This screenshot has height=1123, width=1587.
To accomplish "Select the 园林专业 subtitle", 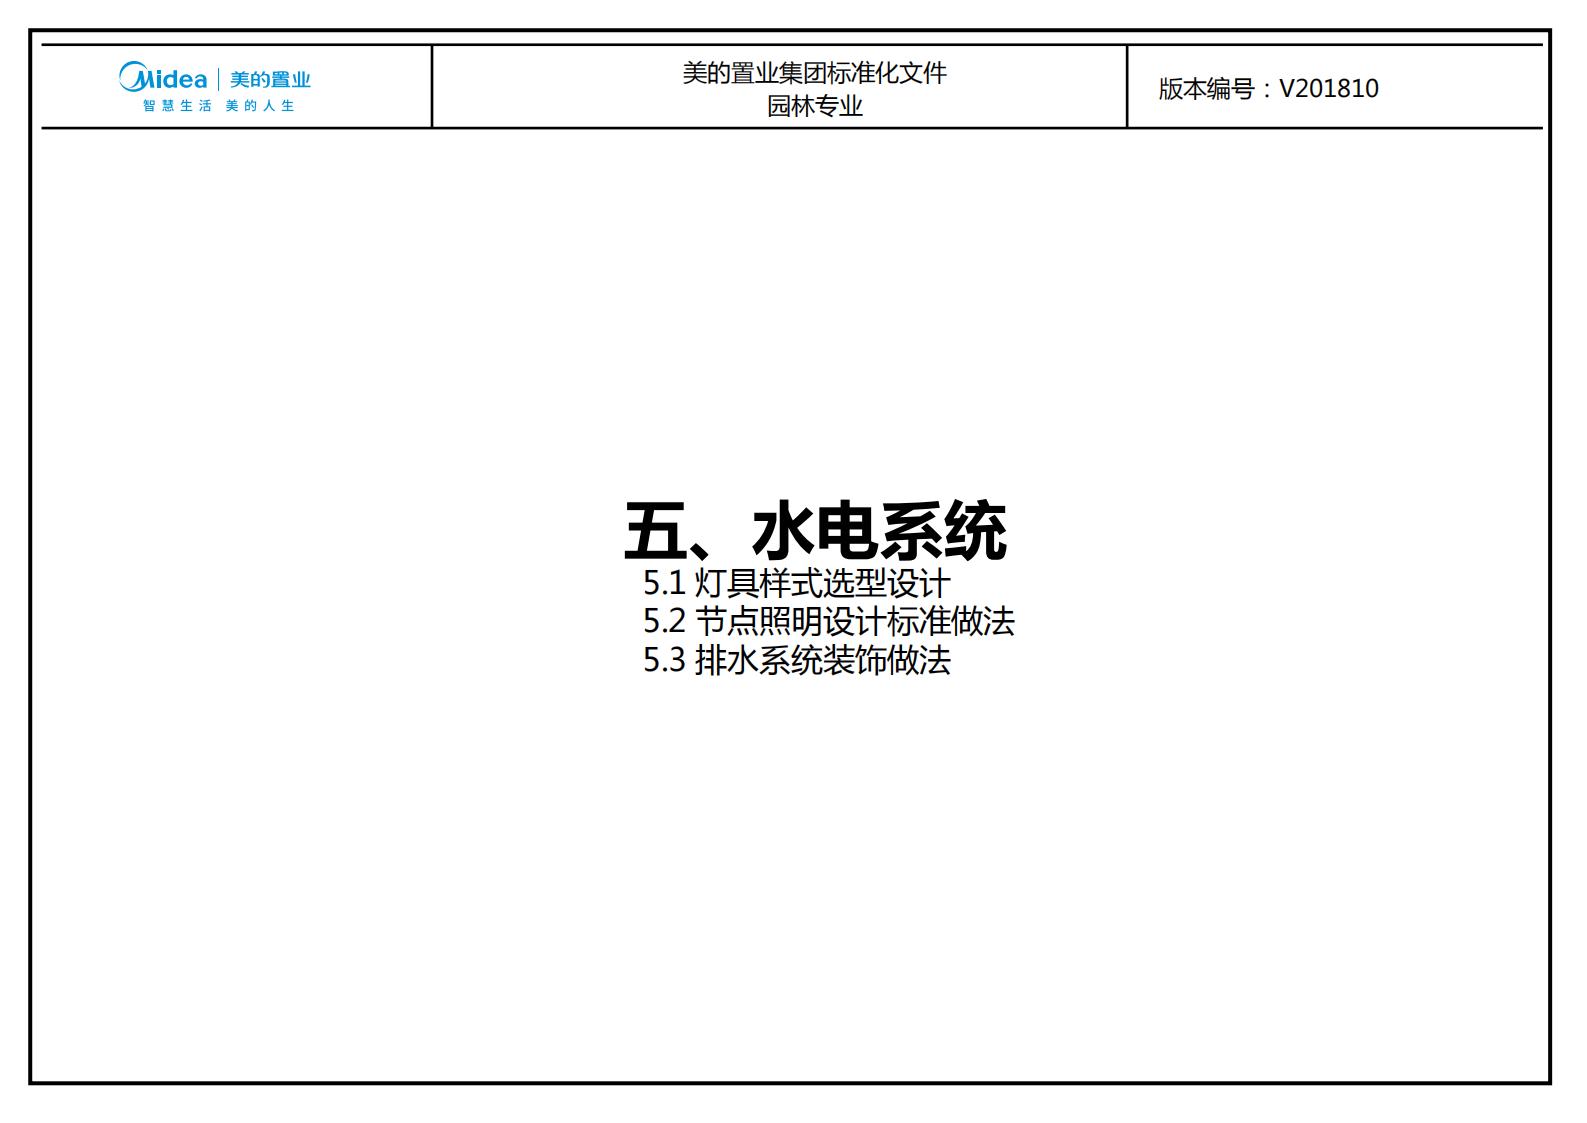I will pyautogui.click(x=814, y=106).
